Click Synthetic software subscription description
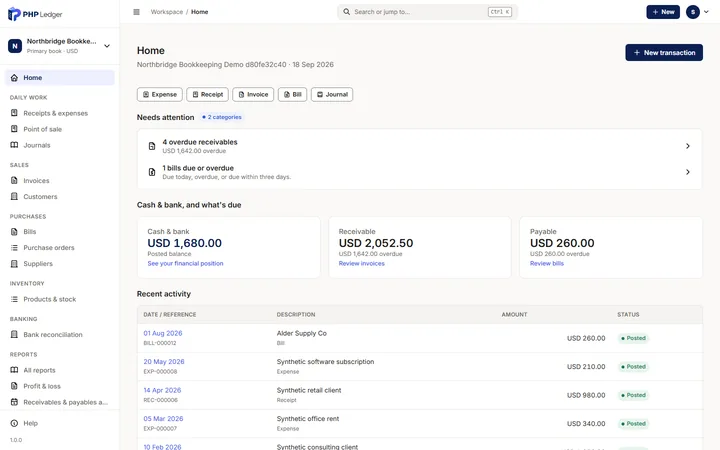720x450 pixels. coord(325,362)
